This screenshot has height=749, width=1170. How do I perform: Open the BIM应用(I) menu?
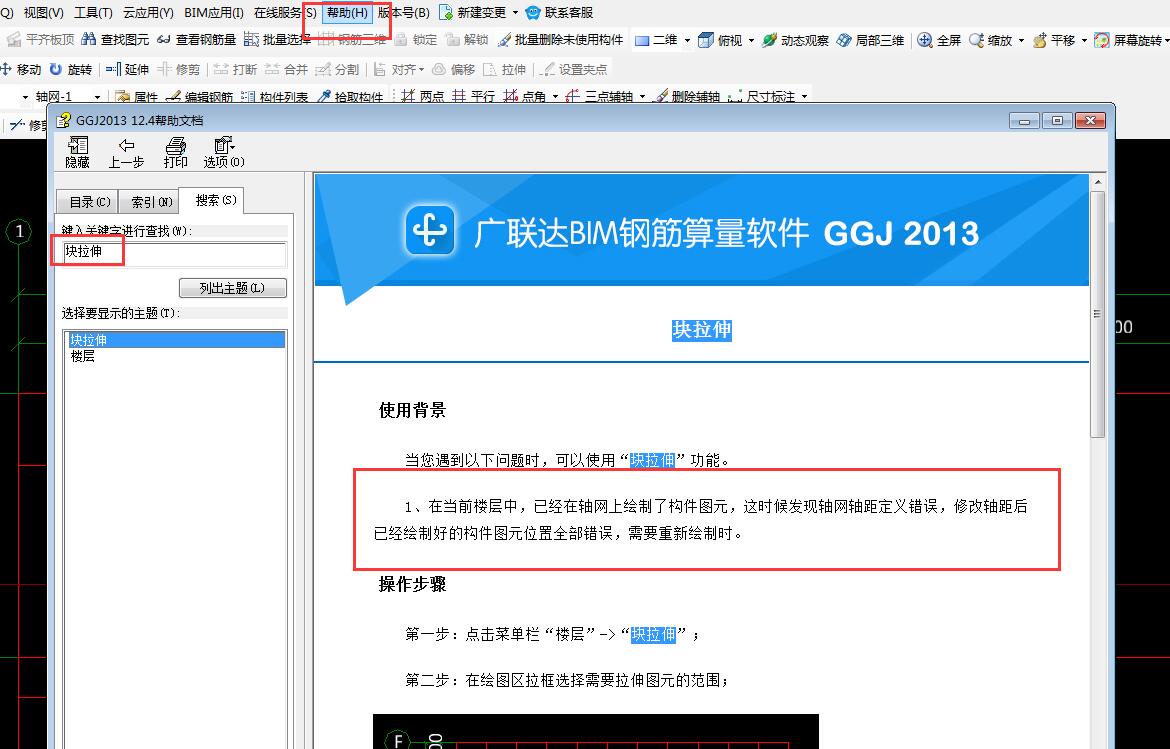[x=213, y=13]
